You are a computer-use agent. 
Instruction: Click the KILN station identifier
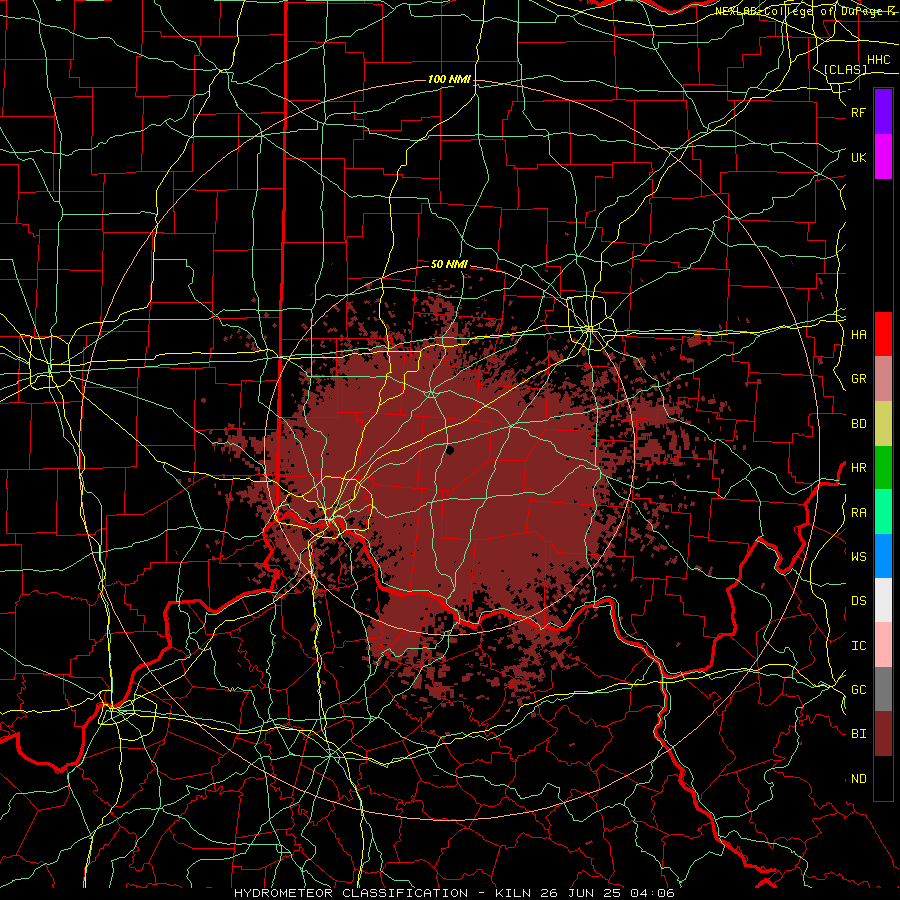click(x=514, y=893)
